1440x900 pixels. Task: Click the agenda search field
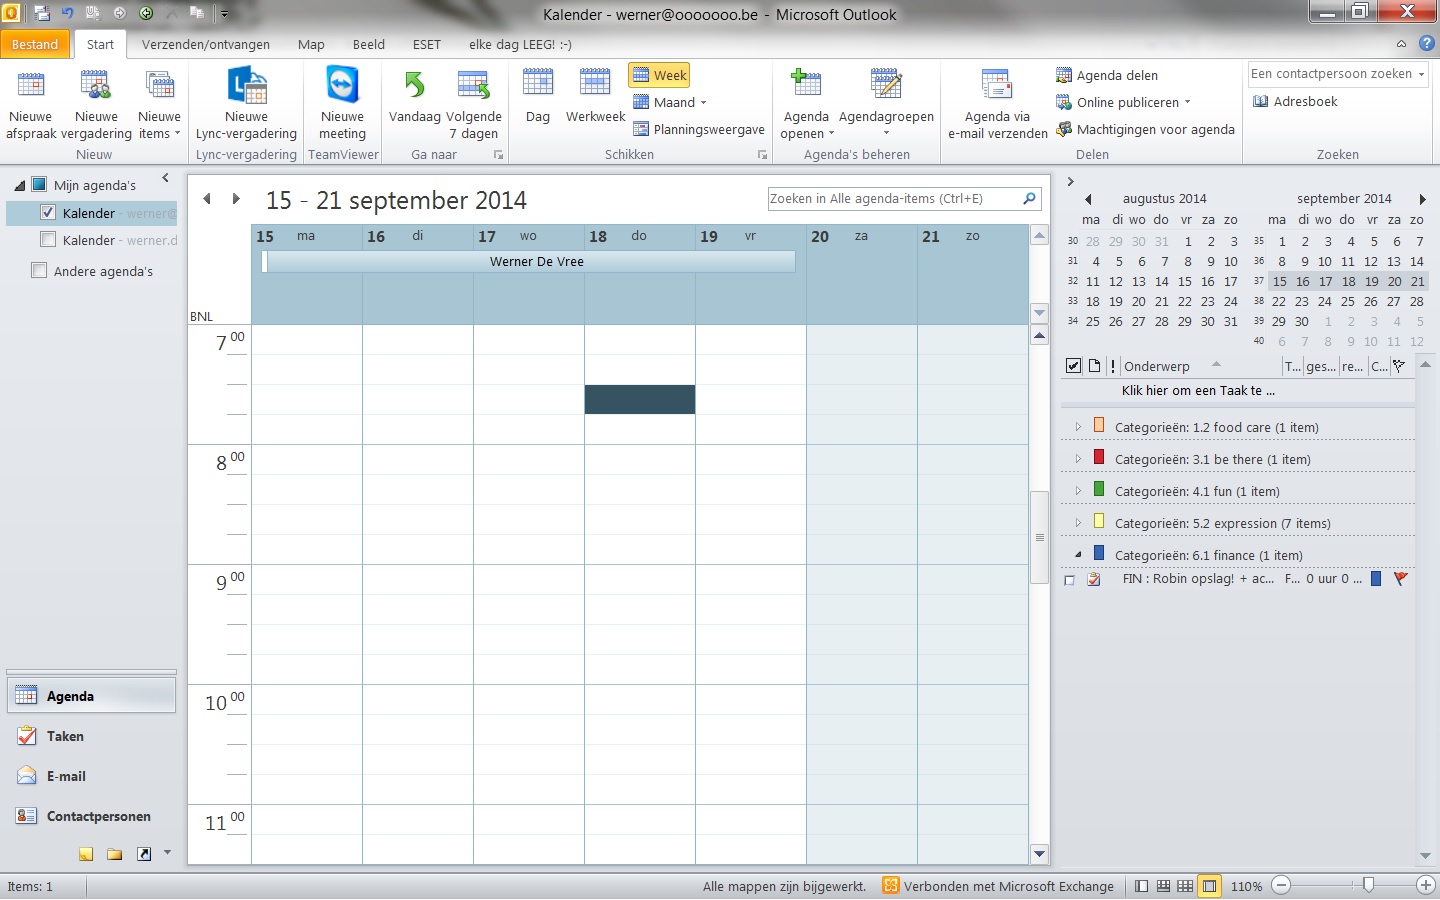(x=893, y=199)
